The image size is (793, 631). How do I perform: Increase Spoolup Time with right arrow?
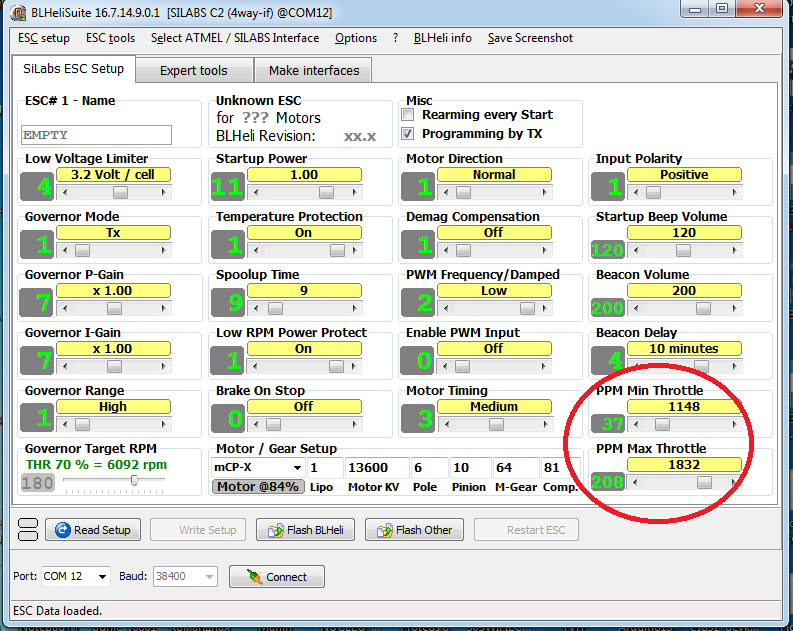pos(355,308)
